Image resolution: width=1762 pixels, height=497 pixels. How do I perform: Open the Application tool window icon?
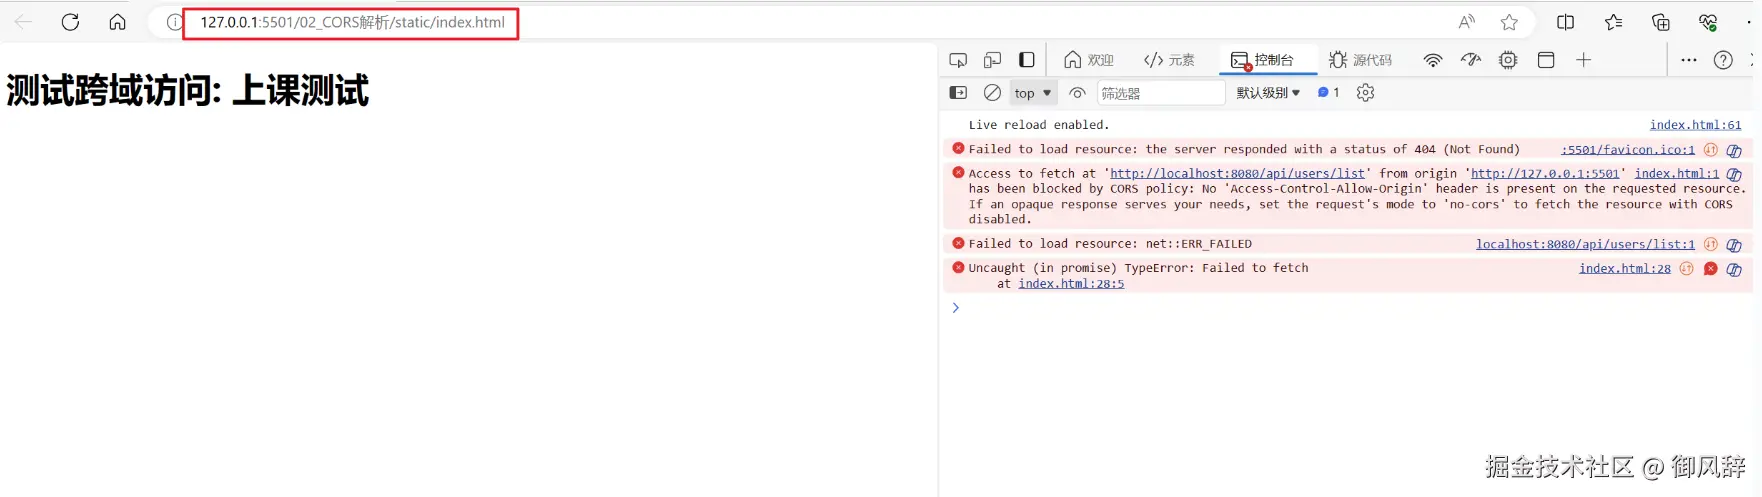click(x=1546, y=60)
